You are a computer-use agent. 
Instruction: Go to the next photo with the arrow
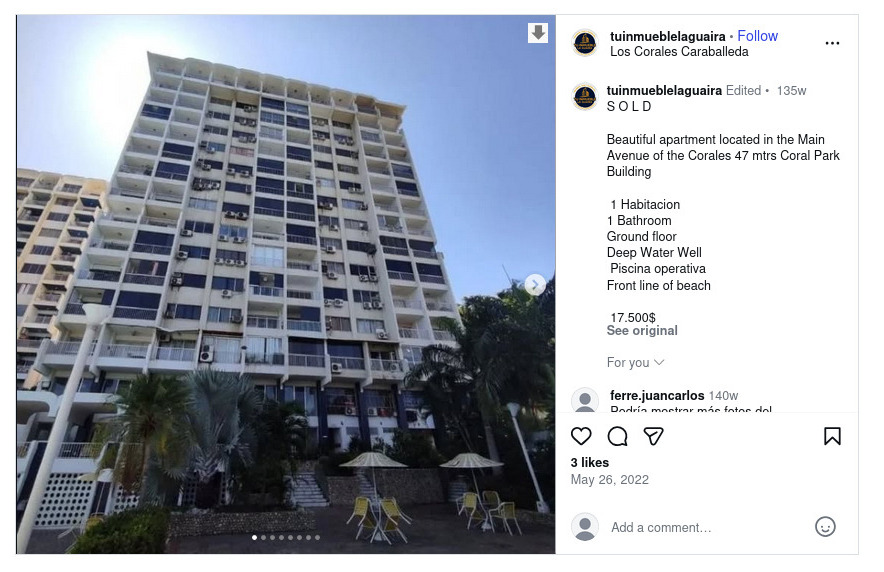click(x=535, y=285)
